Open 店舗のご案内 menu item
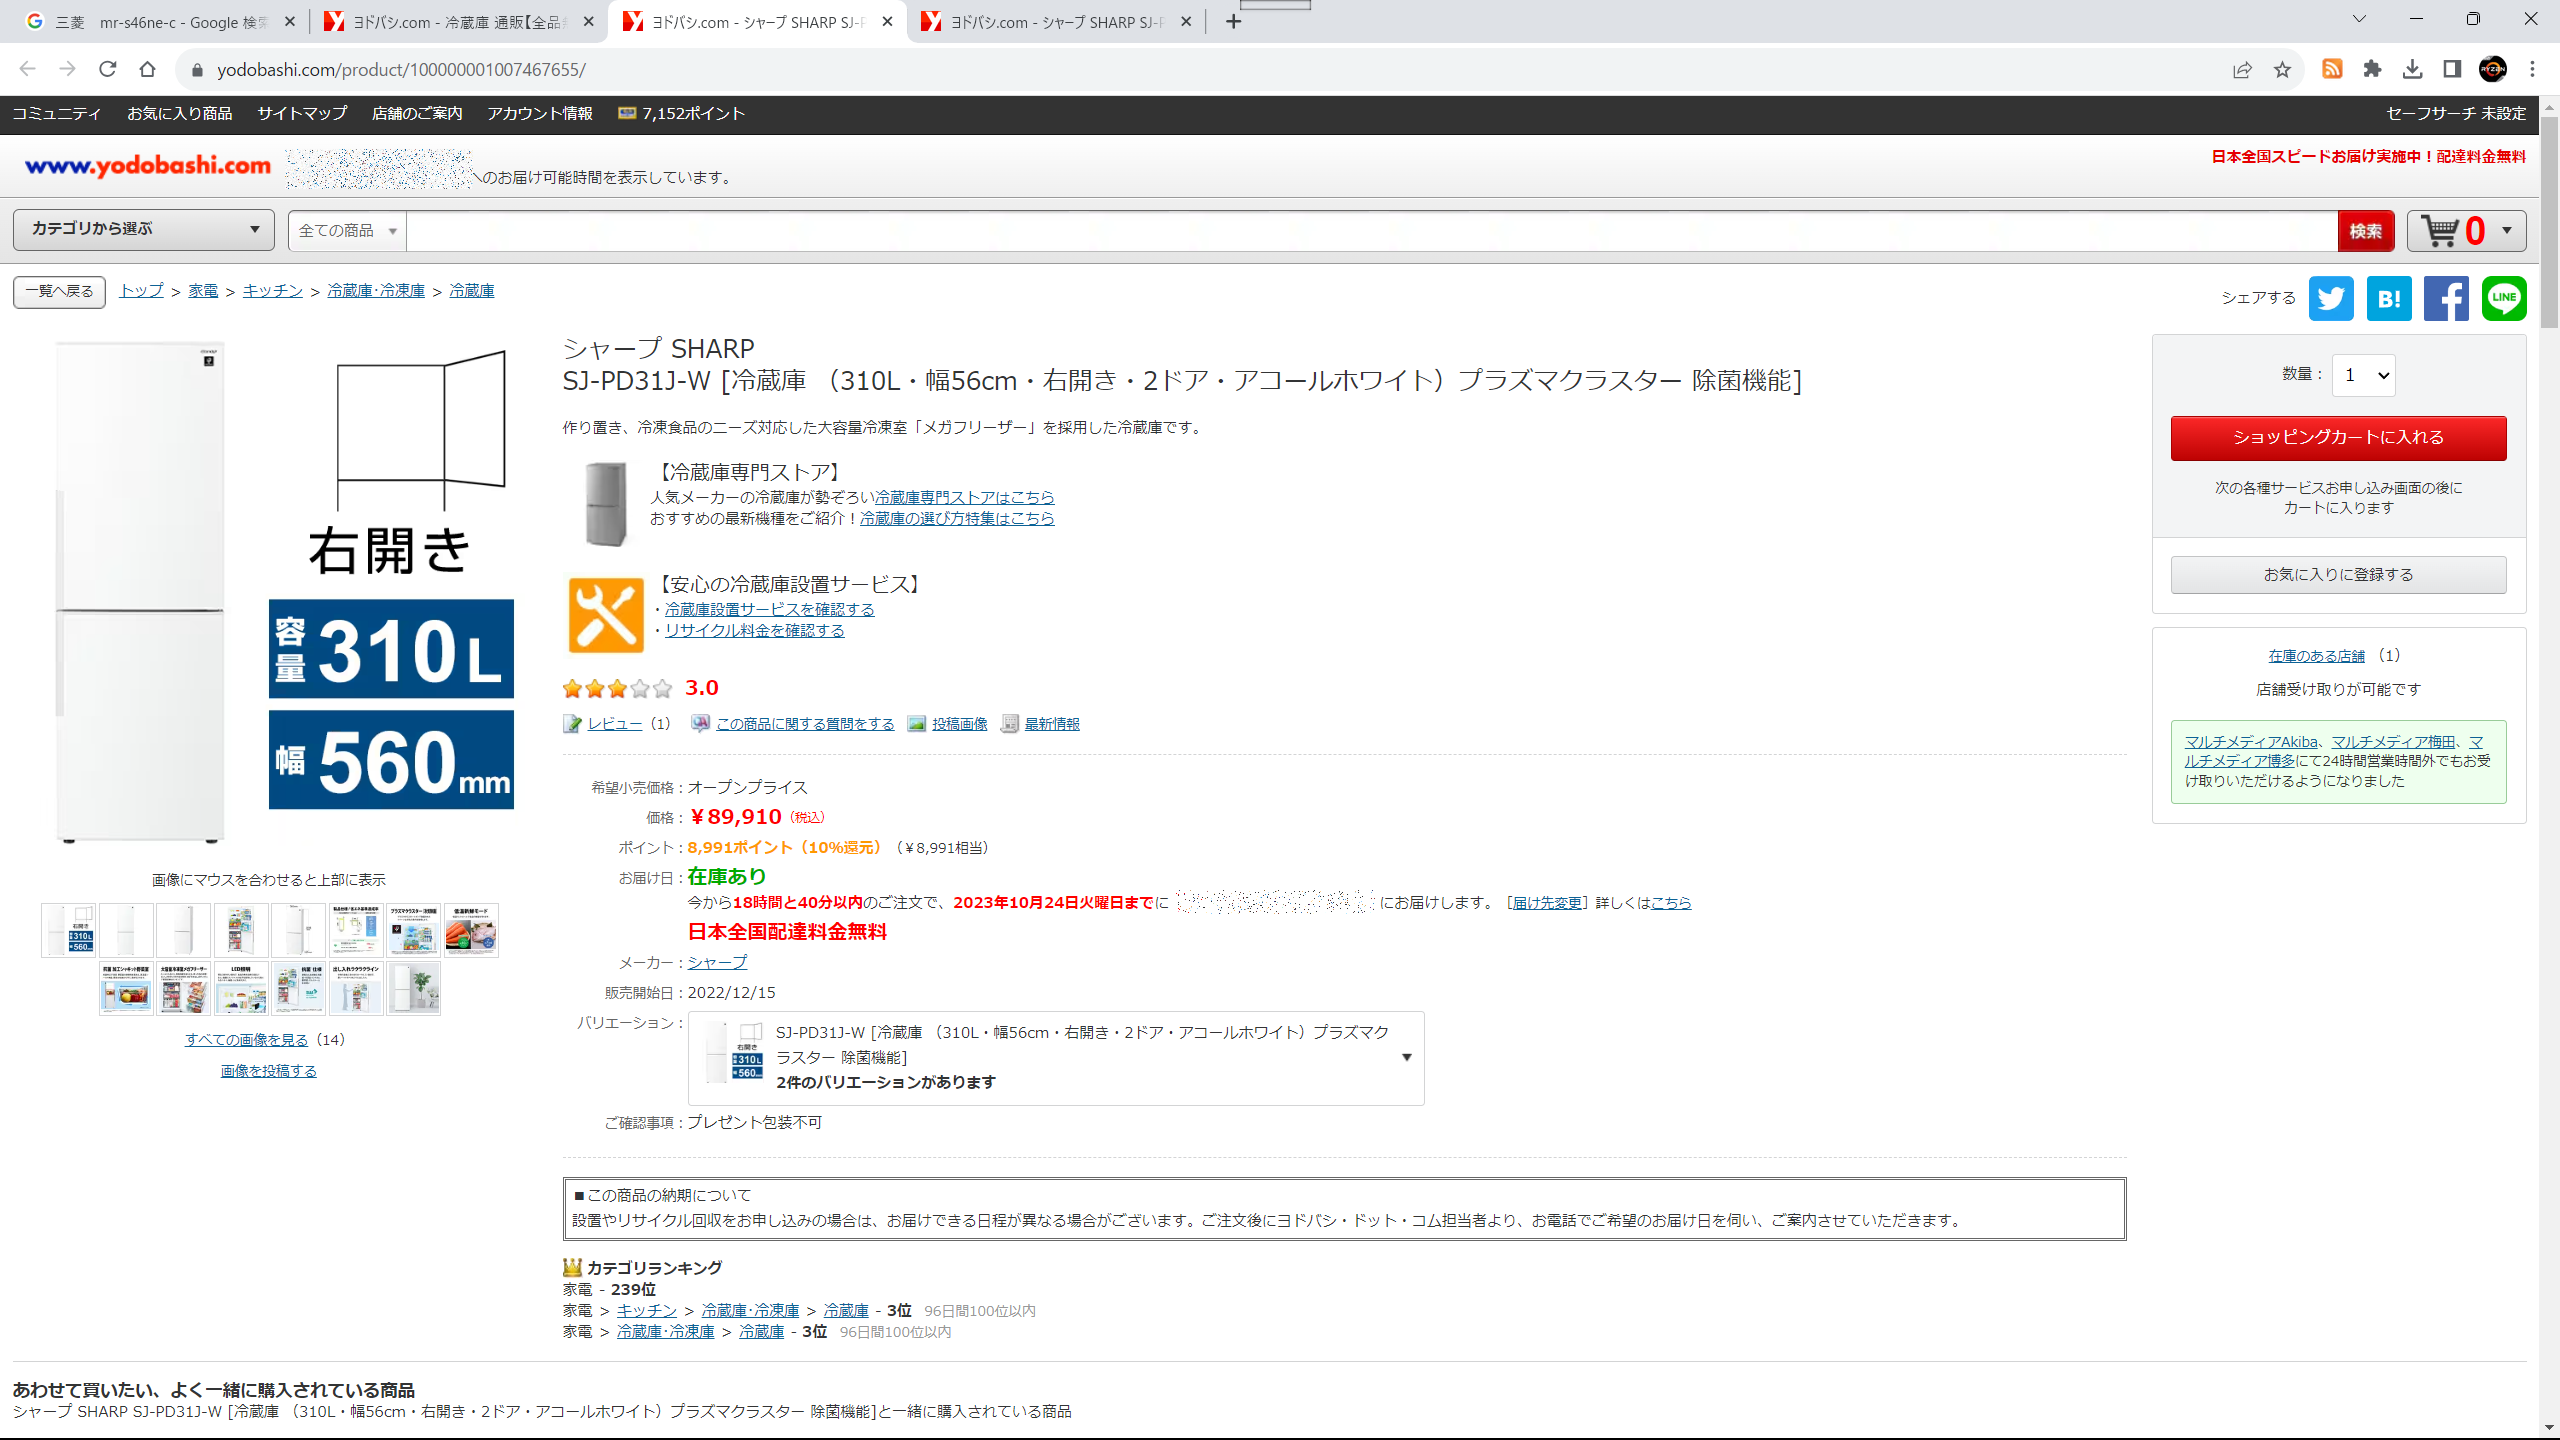 tap(417, 114)
